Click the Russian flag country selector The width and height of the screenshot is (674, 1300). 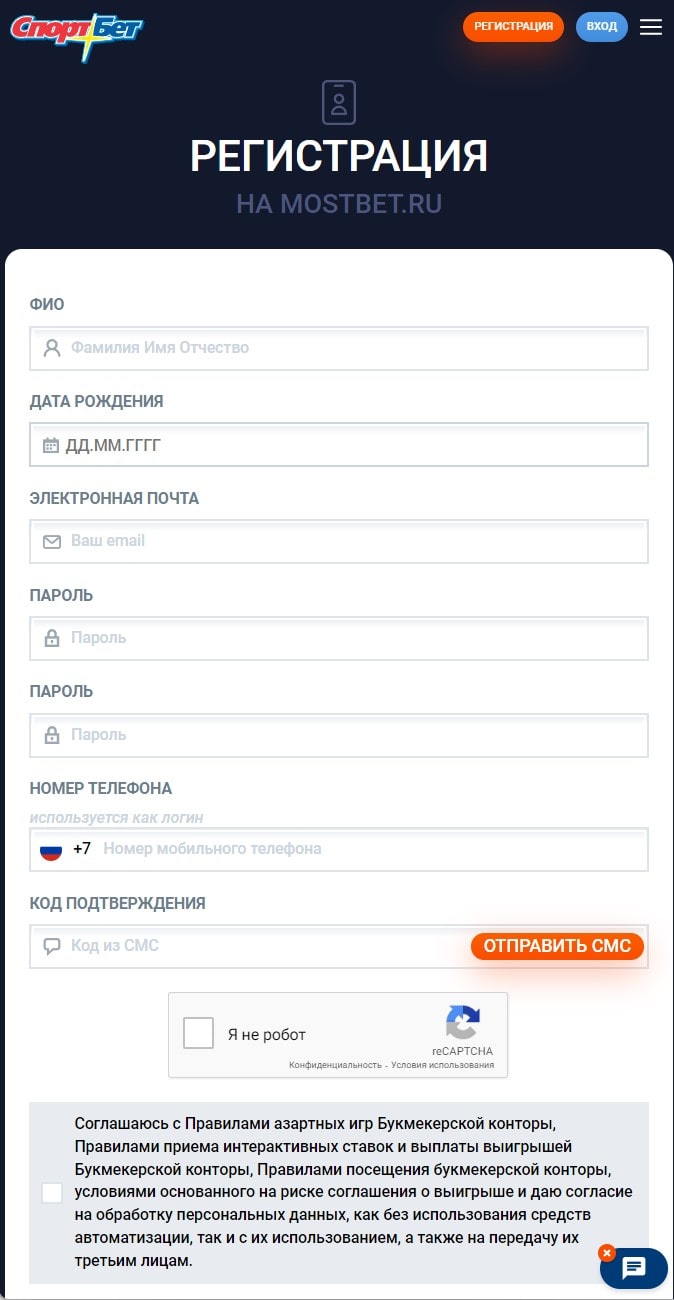click(51, 849)
